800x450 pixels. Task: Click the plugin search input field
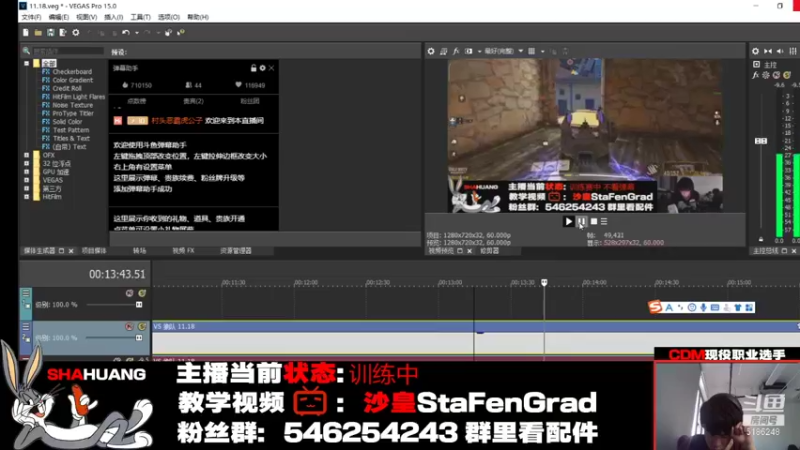click(68, 51)
